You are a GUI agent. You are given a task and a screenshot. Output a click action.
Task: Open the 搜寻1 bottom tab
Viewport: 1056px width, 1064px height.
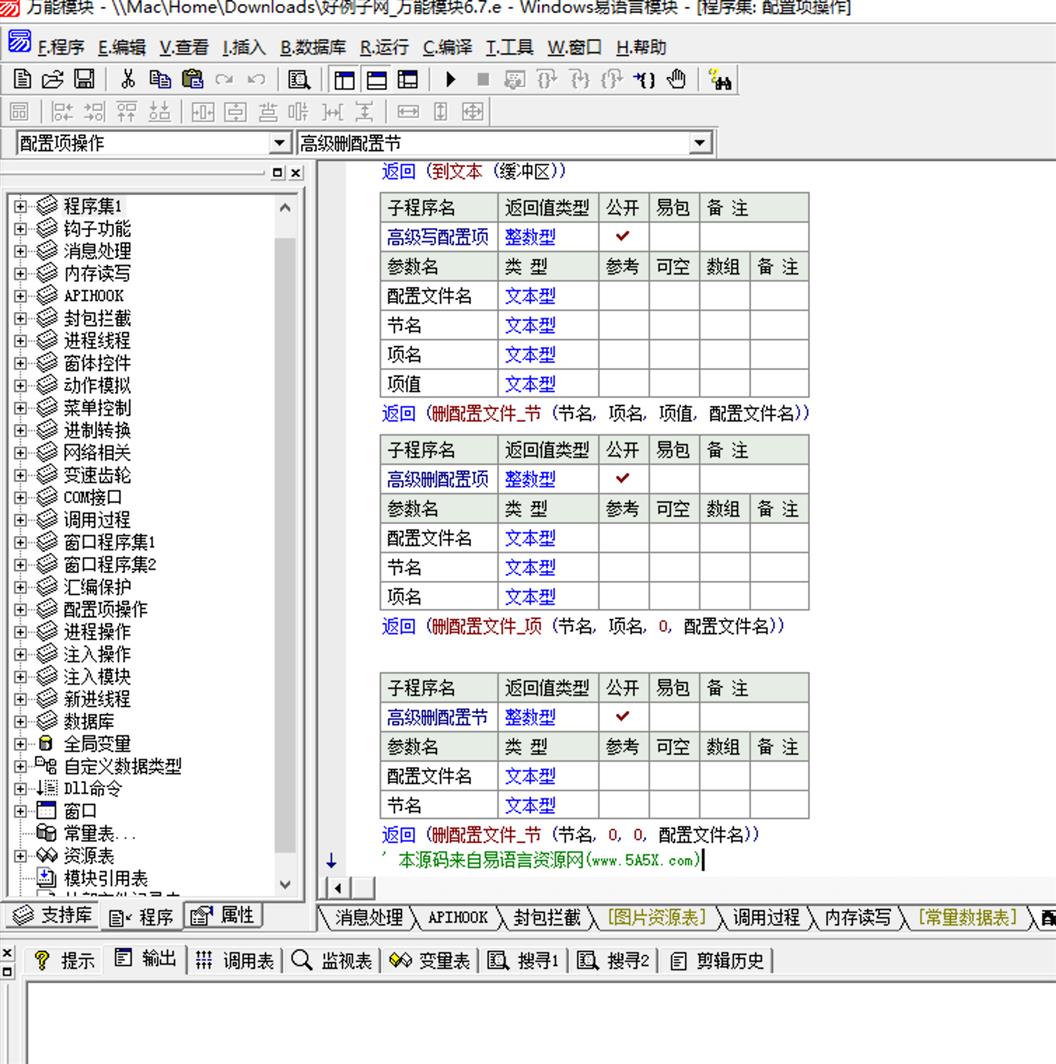tap(523, 960)
